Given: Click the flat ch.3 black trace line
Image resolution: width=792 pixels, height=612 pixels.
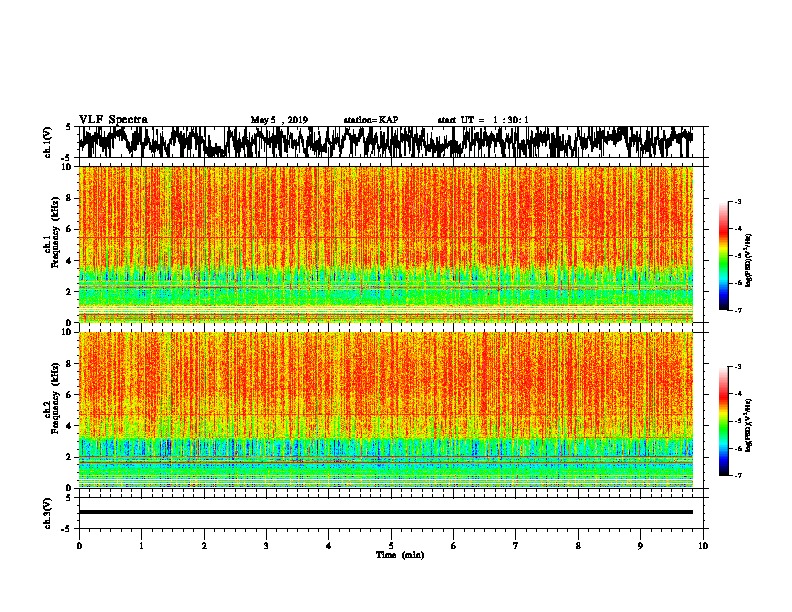Looking at the screenshot, I should tap(386, 512).
